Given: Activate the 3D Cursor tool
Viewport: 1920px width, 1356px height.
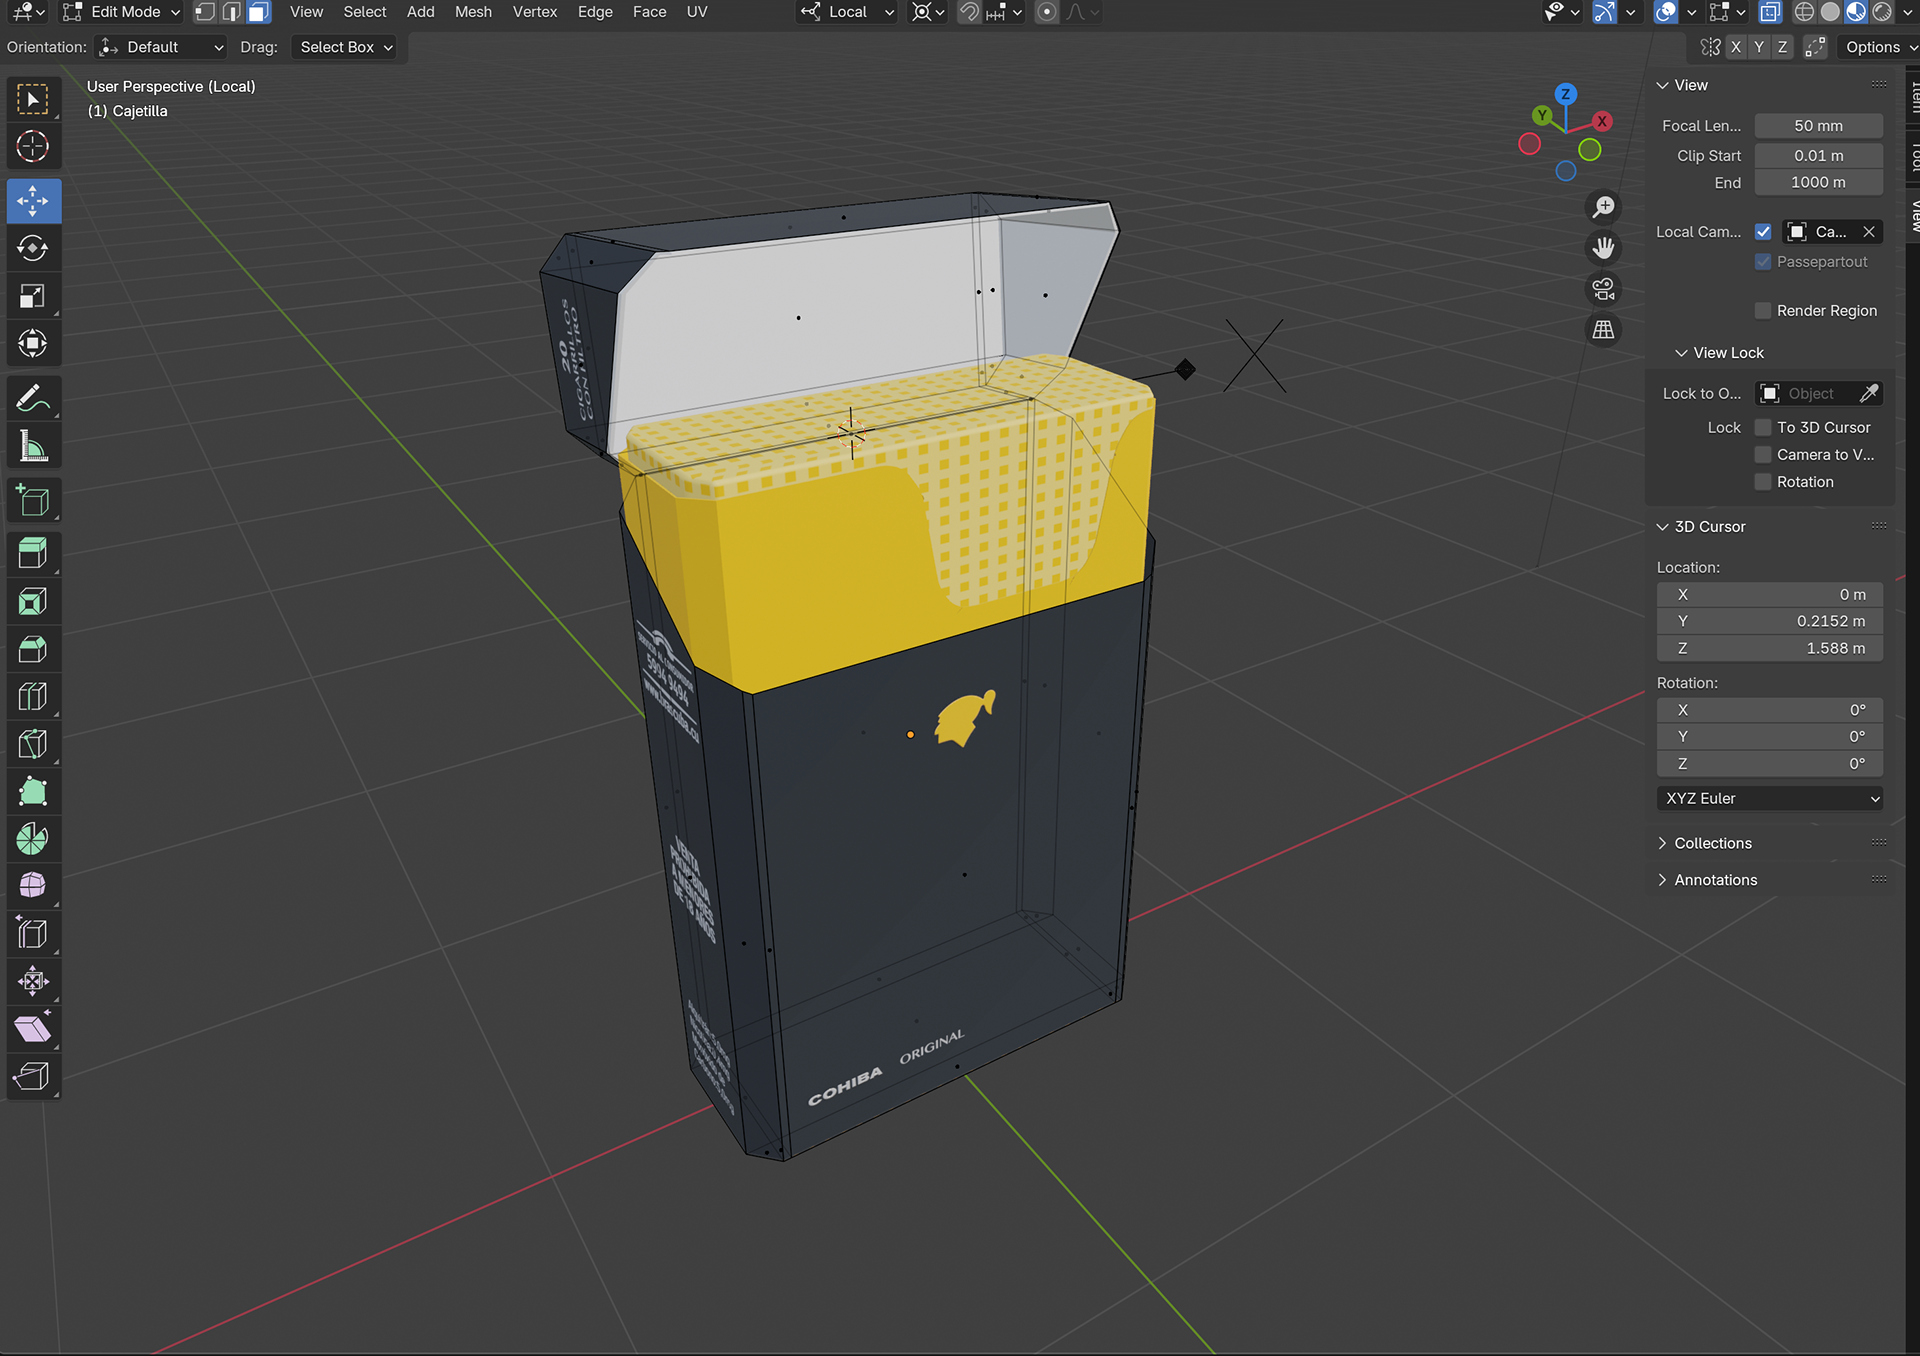Looking at the screenshot, I should tap(33, 147).
